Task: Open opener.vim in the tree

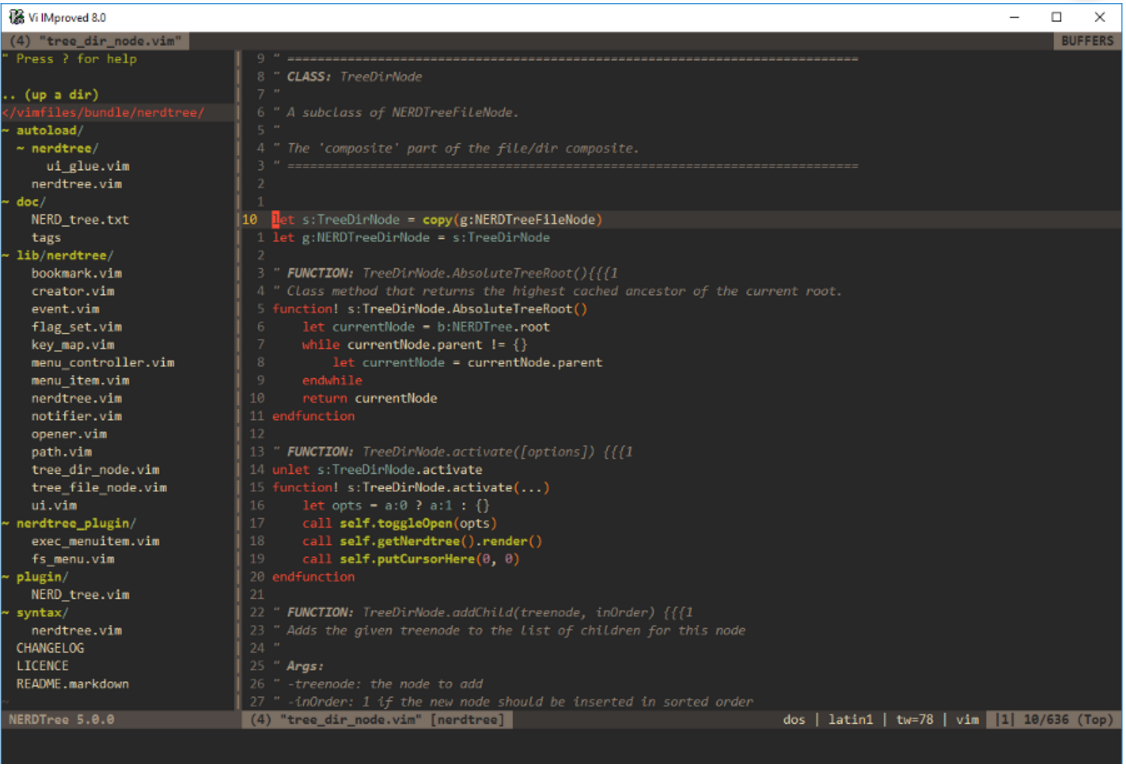Action: click(69, 434)
